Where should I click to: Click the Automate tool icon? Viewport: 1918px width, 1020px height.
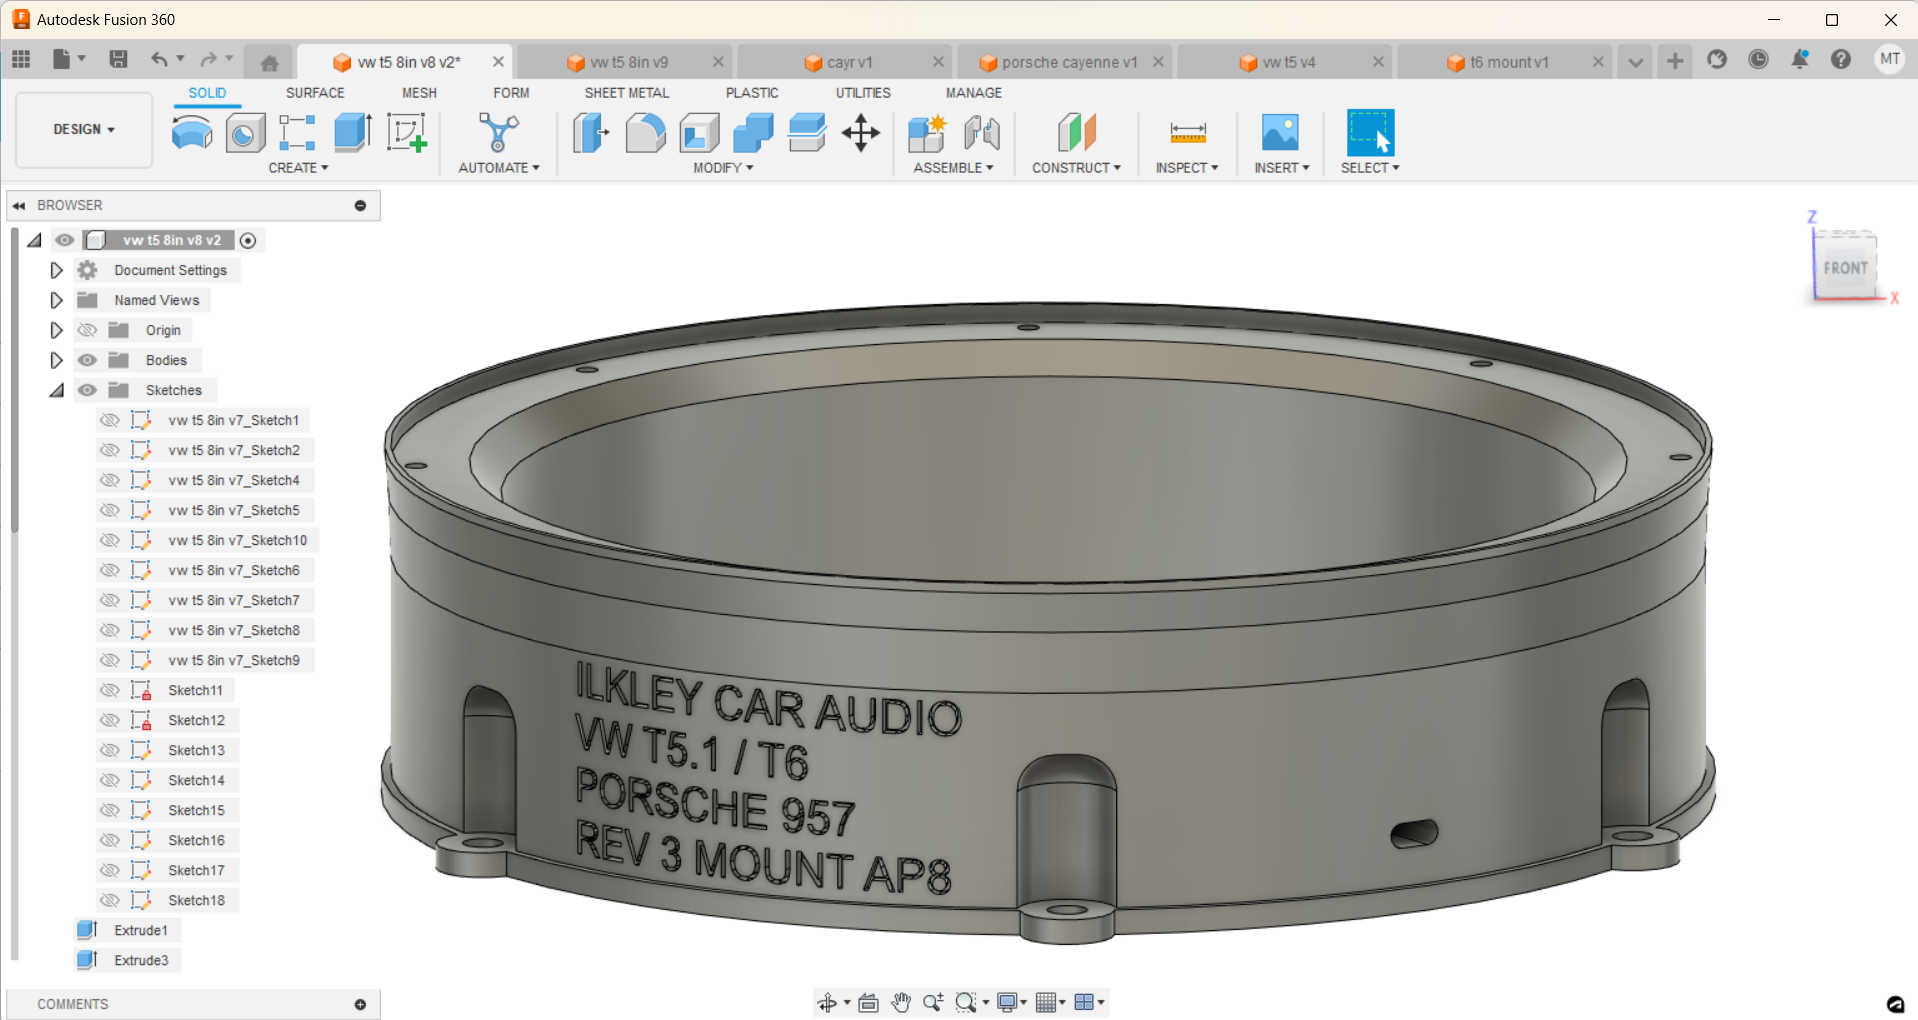point(498,132)
